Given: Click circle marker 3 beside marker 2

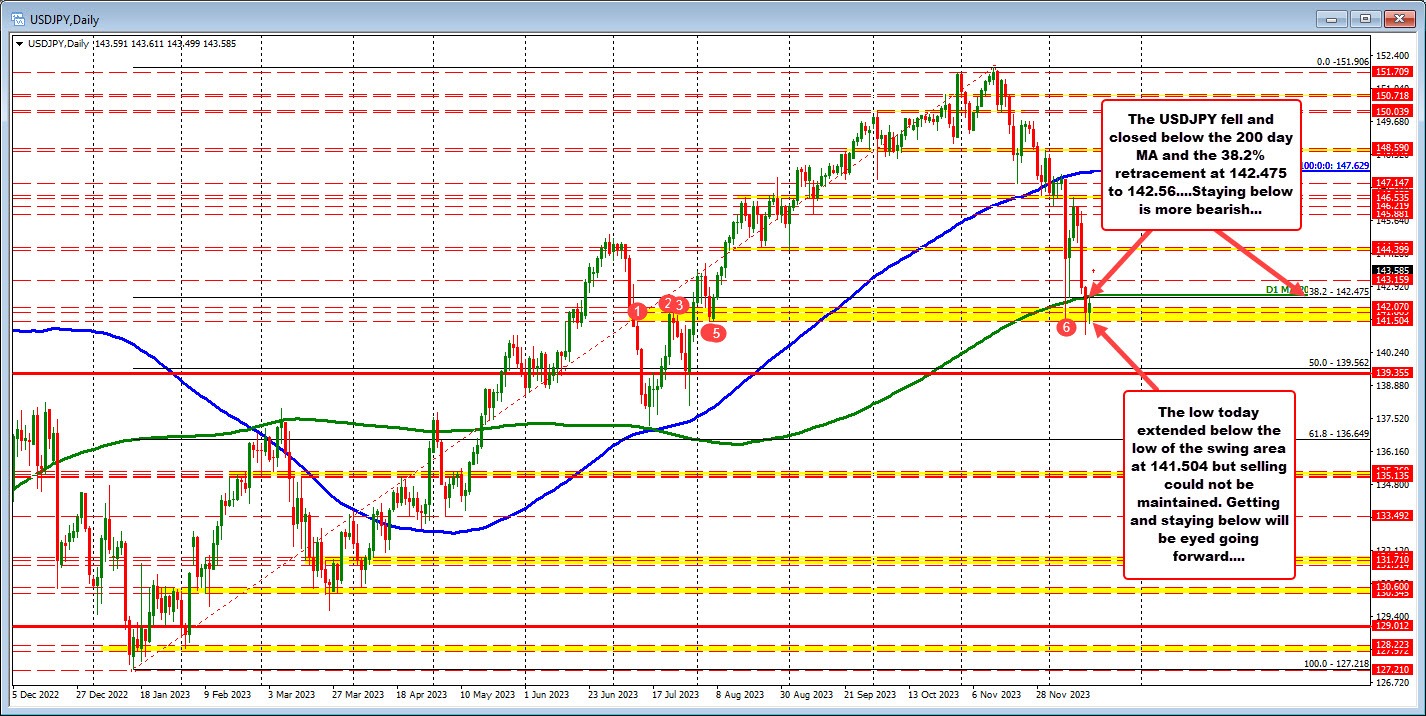Looking at the screenshot, I should pos(681,303).
